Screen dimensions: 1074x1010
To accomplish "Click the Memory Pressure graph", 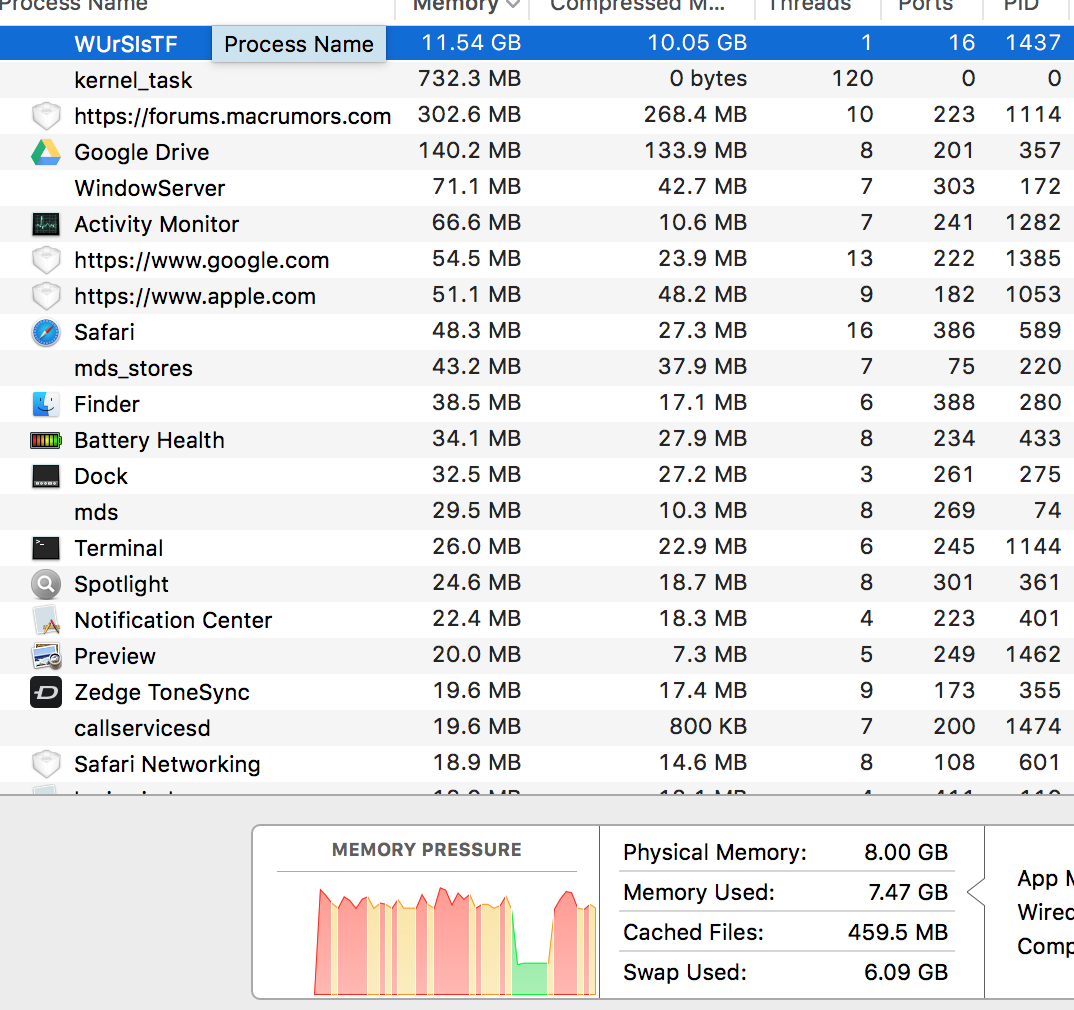I will click(x=455, y=940).
